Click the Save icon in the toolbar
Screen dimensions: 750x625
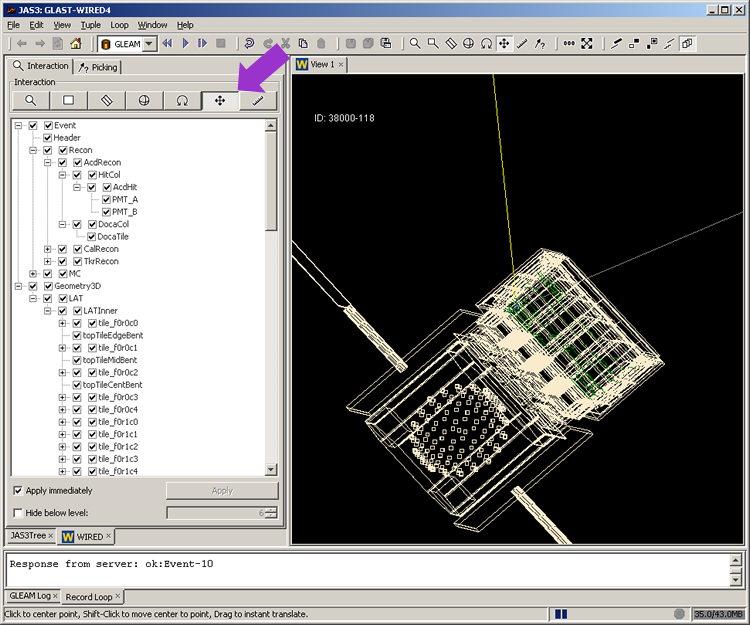pos(351,44)
